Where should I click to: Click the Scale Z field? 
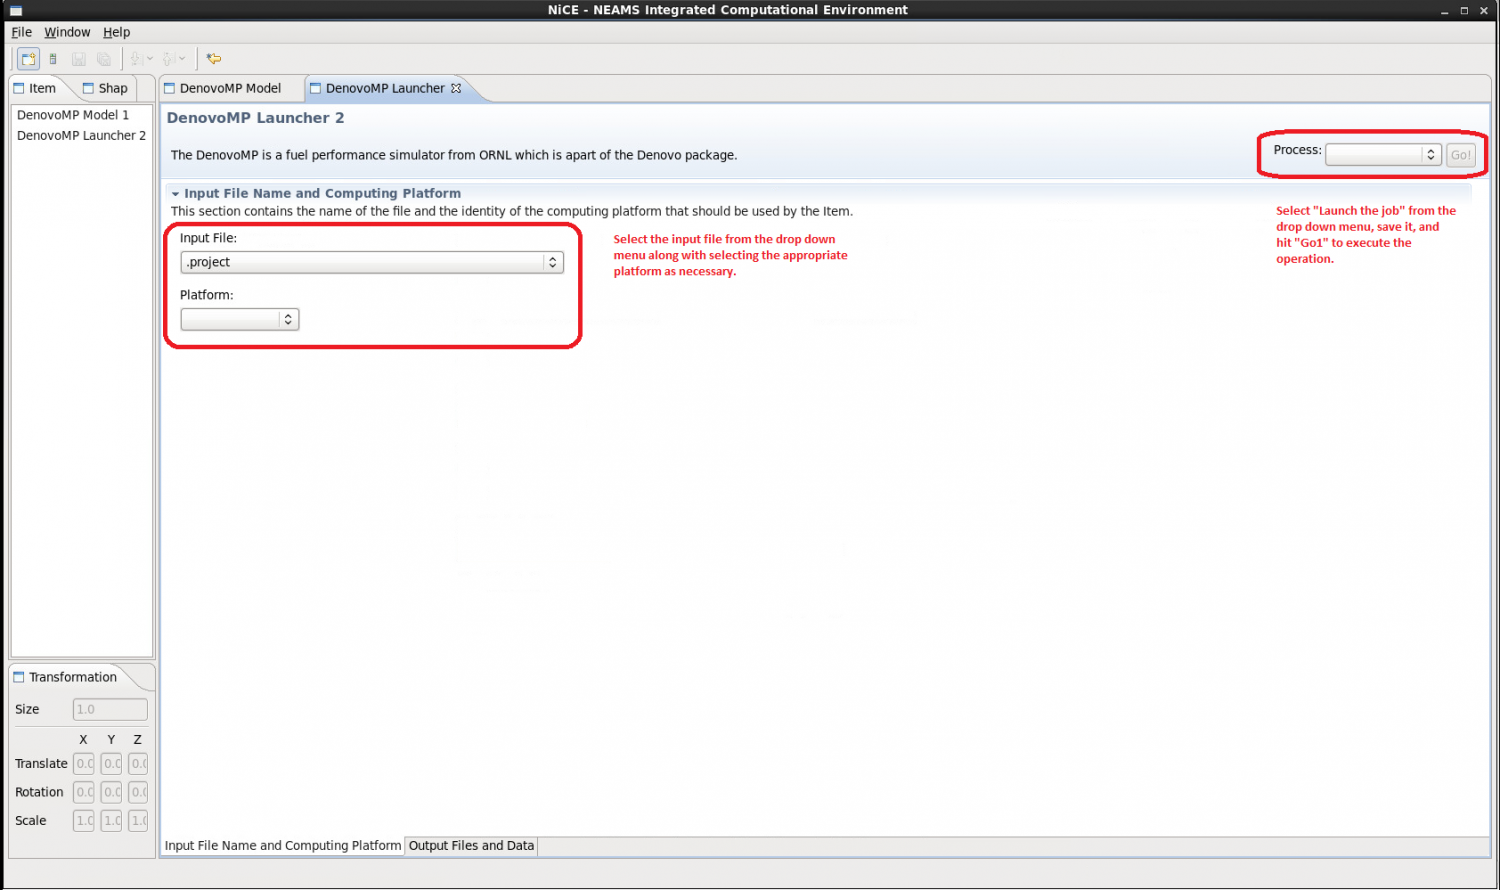(x=138, y=821)
